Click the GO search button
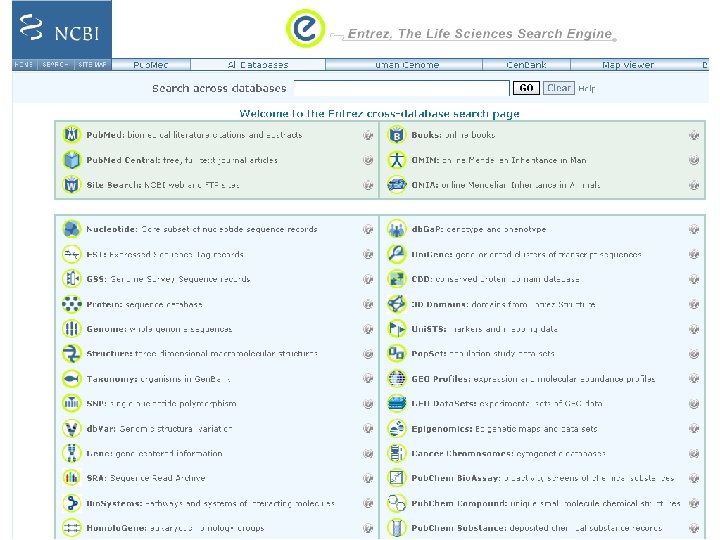This screenshot has width=720, height=540. click(x=526, y=88)
